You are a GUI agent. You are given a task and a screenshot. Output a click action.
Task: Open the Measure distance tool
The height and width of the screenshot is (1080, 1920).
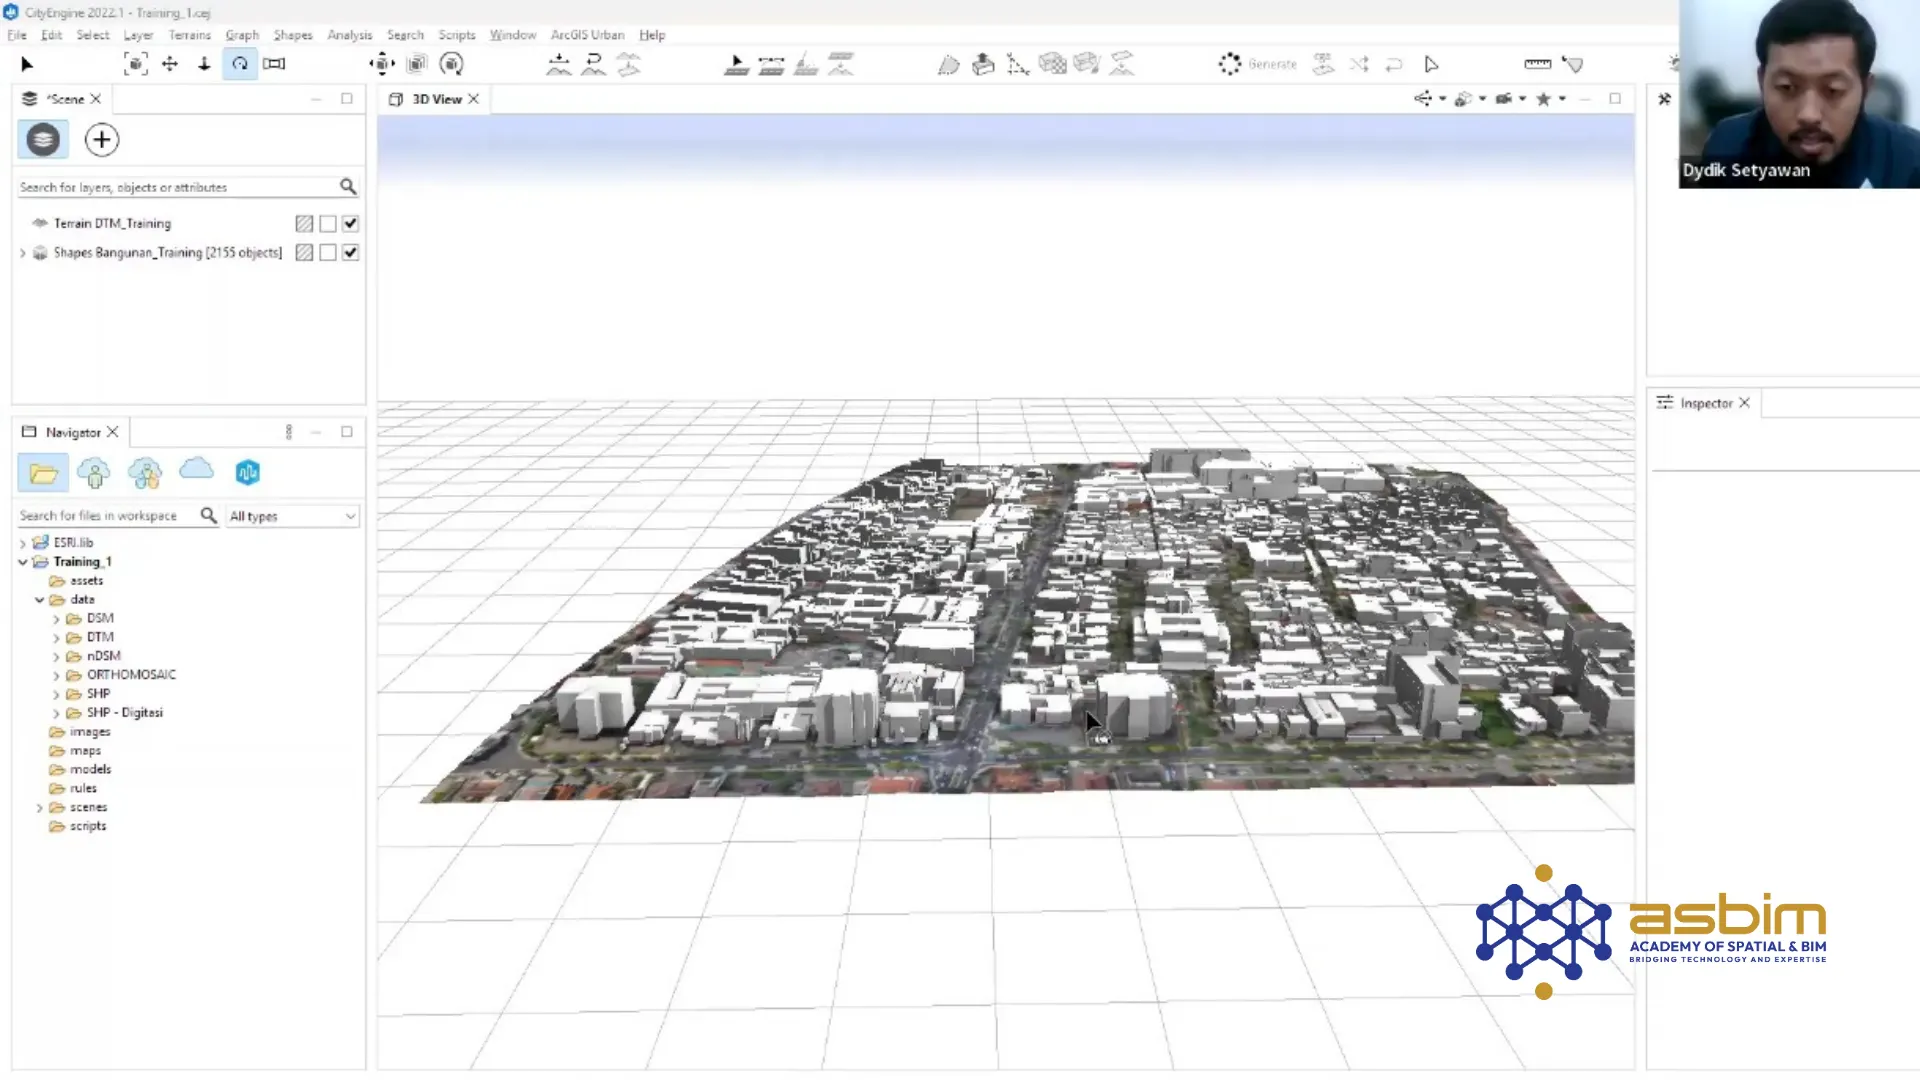[1537, 63]
